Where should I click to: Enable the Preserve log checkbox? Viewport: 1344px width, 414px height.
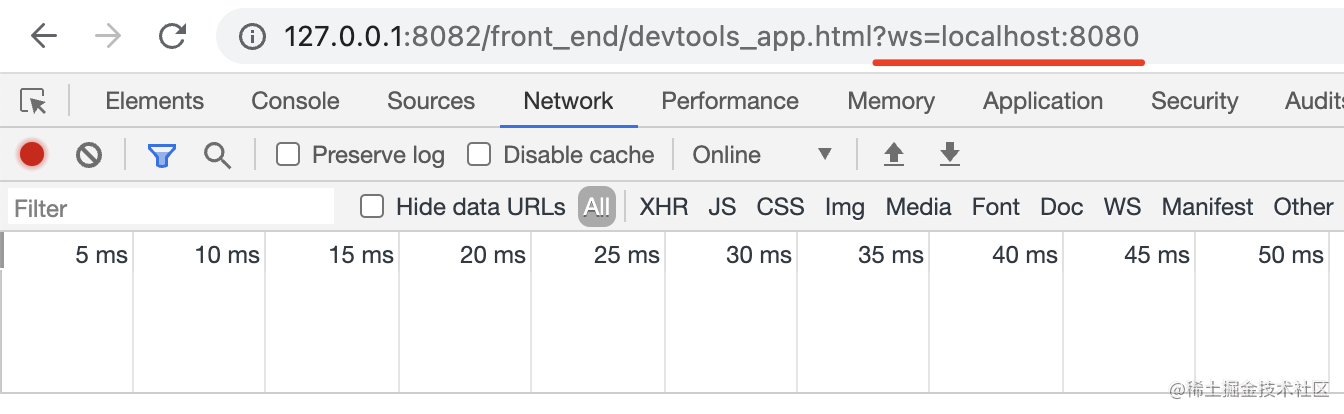(x=288, y=155)
